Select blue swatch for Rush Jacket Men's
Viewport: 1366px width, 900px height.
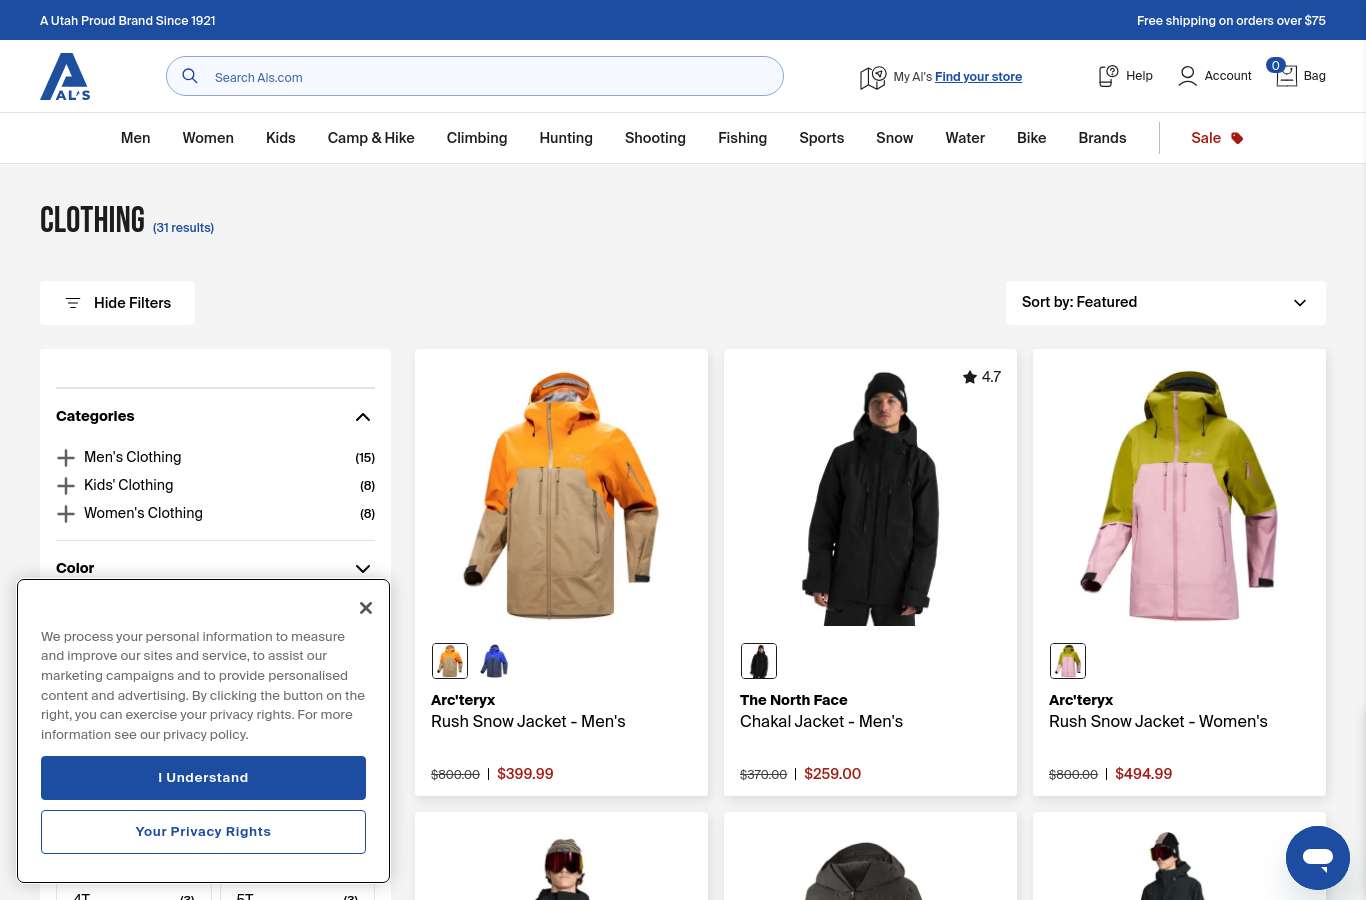click(x=494, y=661)
